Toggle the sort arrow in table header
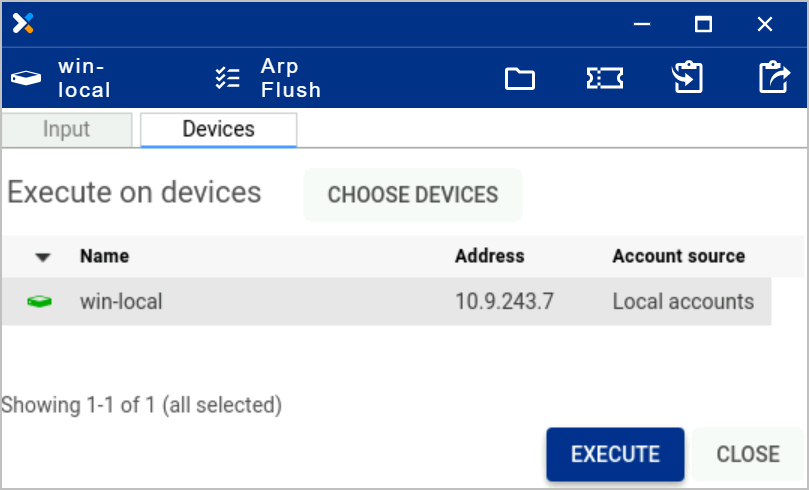 pos(43,257)
